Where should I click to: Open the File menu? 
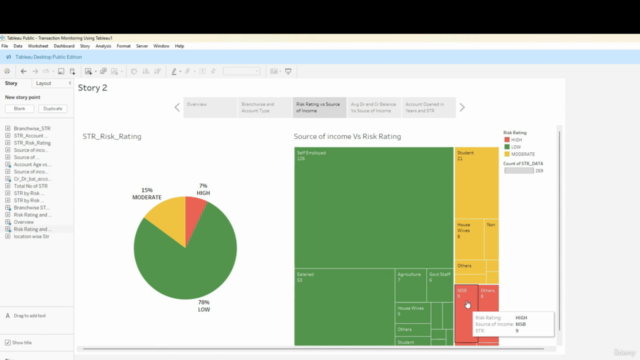4,46
